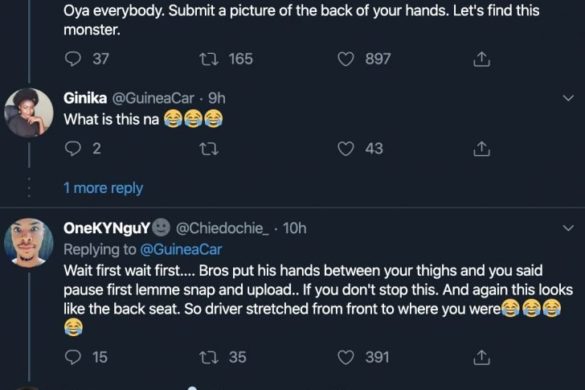Open the @GuineaCar mention link
585x390 pixels.
click(181, 249)
